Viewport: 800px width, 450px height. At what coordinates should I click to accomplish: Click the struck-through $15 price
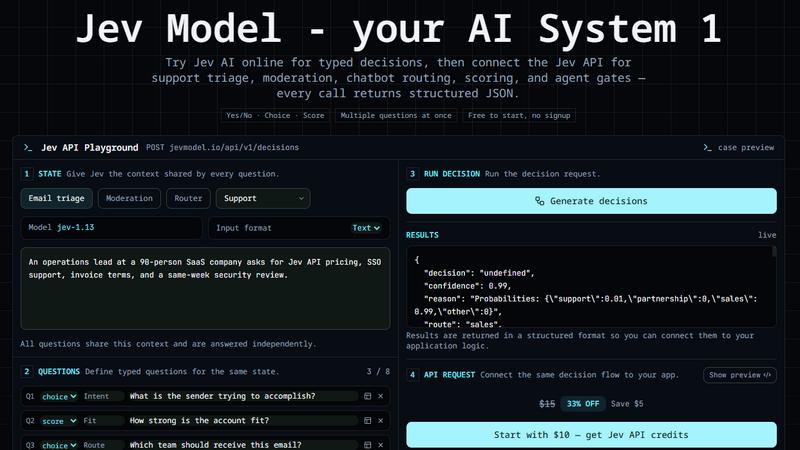(x=547, y=404)
